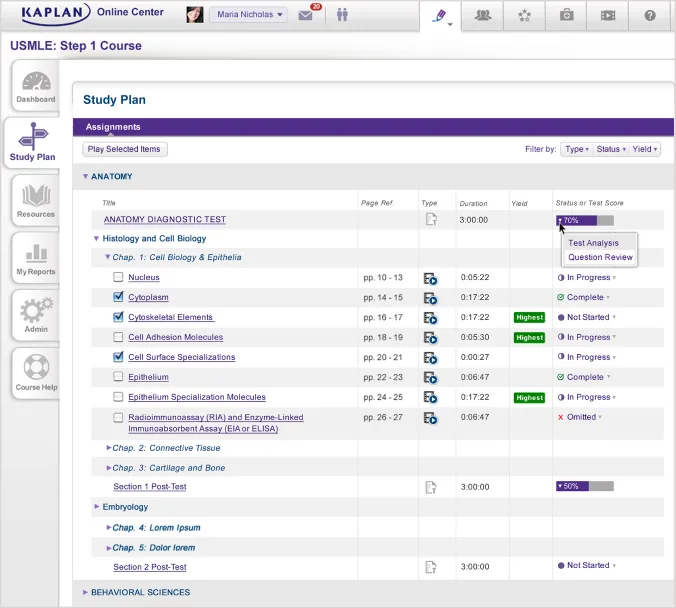The height and width of the screenshot is (608, 676).
Task: Check the Epithelium checkbox
Action: [118, 376]
